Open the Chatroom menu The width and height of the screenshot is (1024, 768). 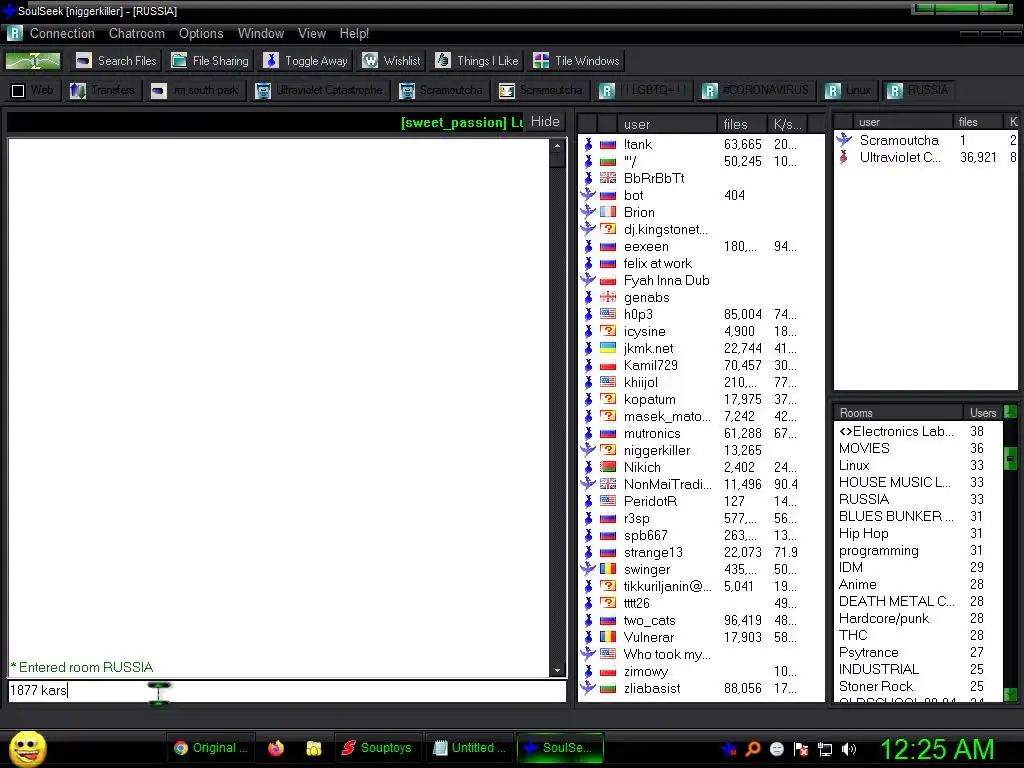point(136,33)
